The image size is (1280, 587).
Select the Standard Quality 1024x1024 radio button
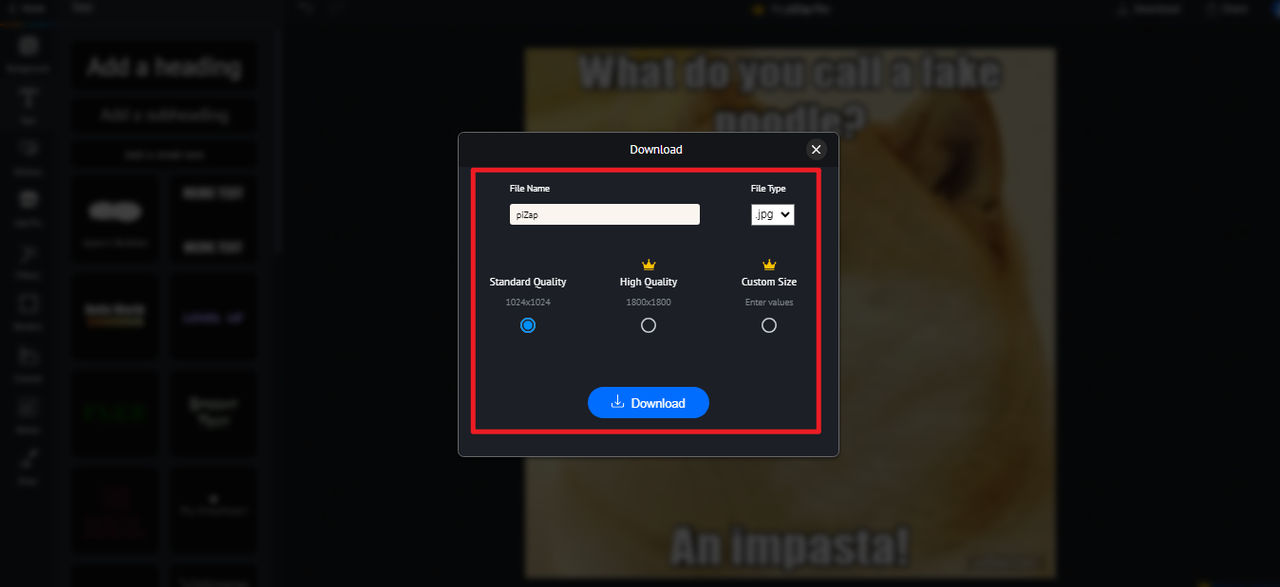pyautogui.click(x=528, y=325)
